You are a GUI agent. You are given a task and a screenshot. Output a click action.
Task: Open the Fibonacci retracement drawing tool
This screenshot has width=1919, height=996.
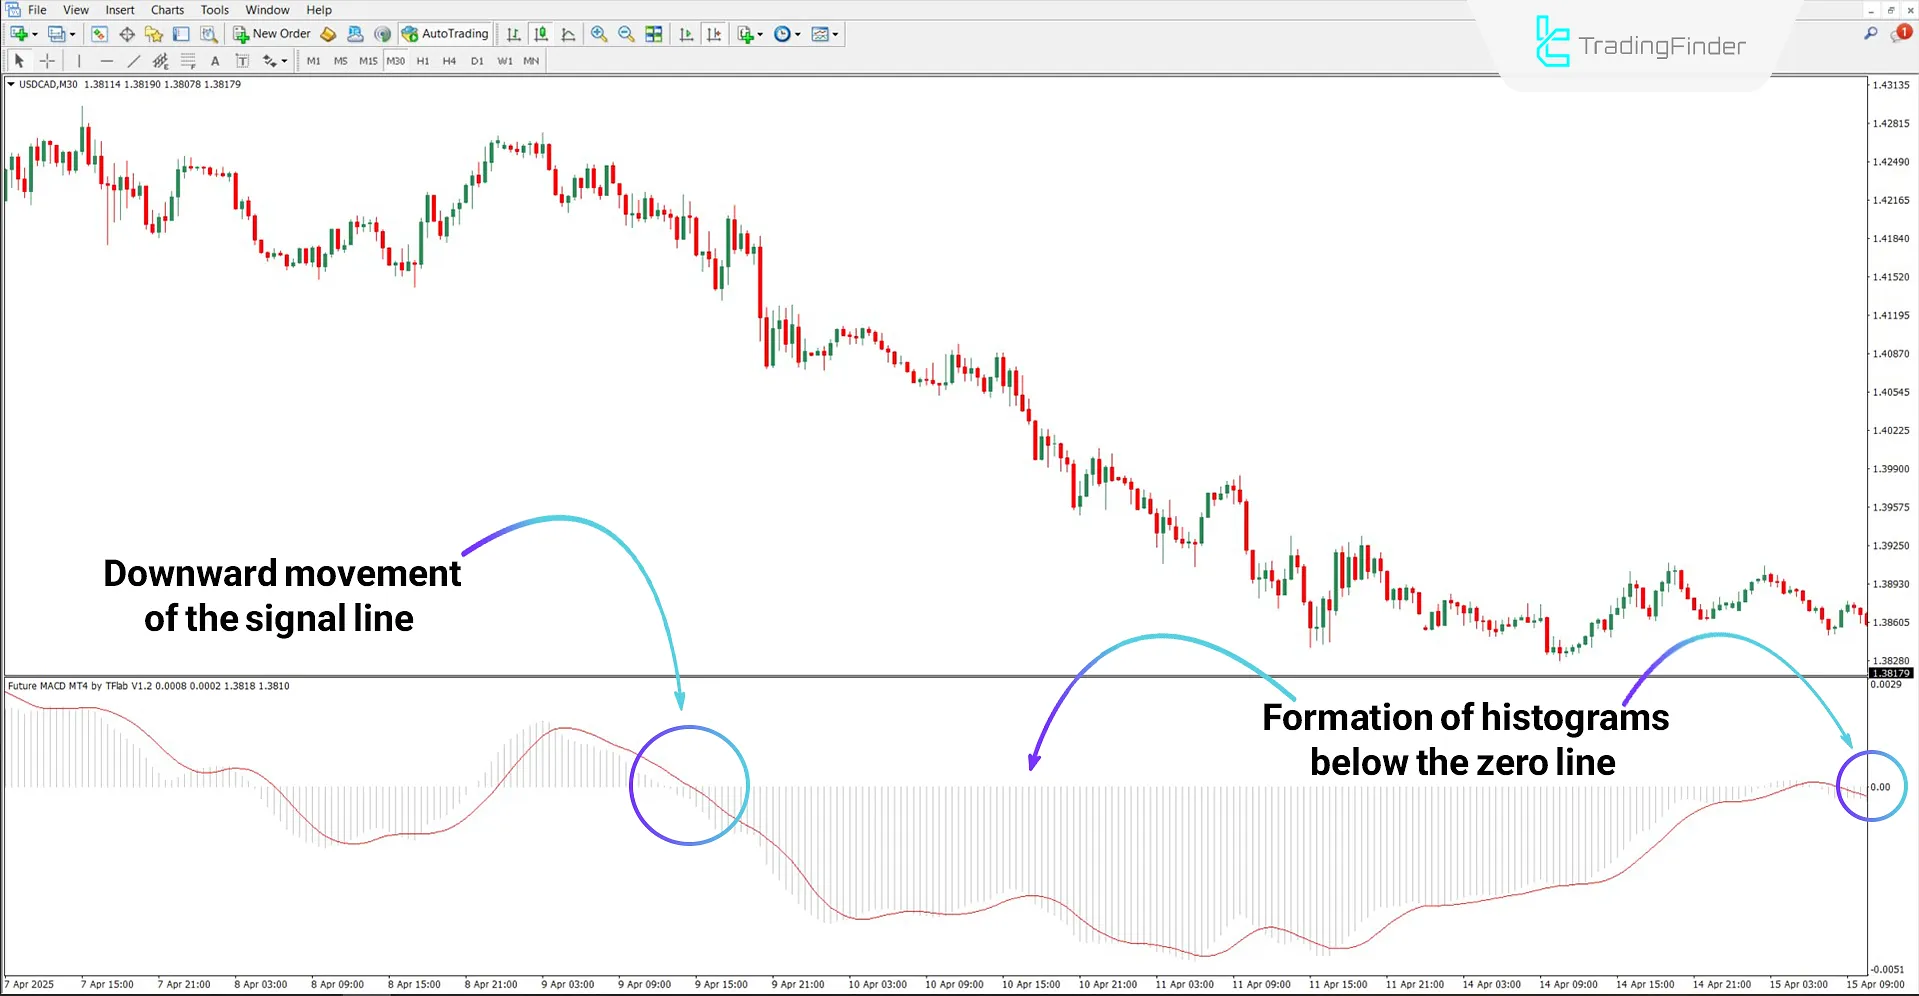coord(188,60)
